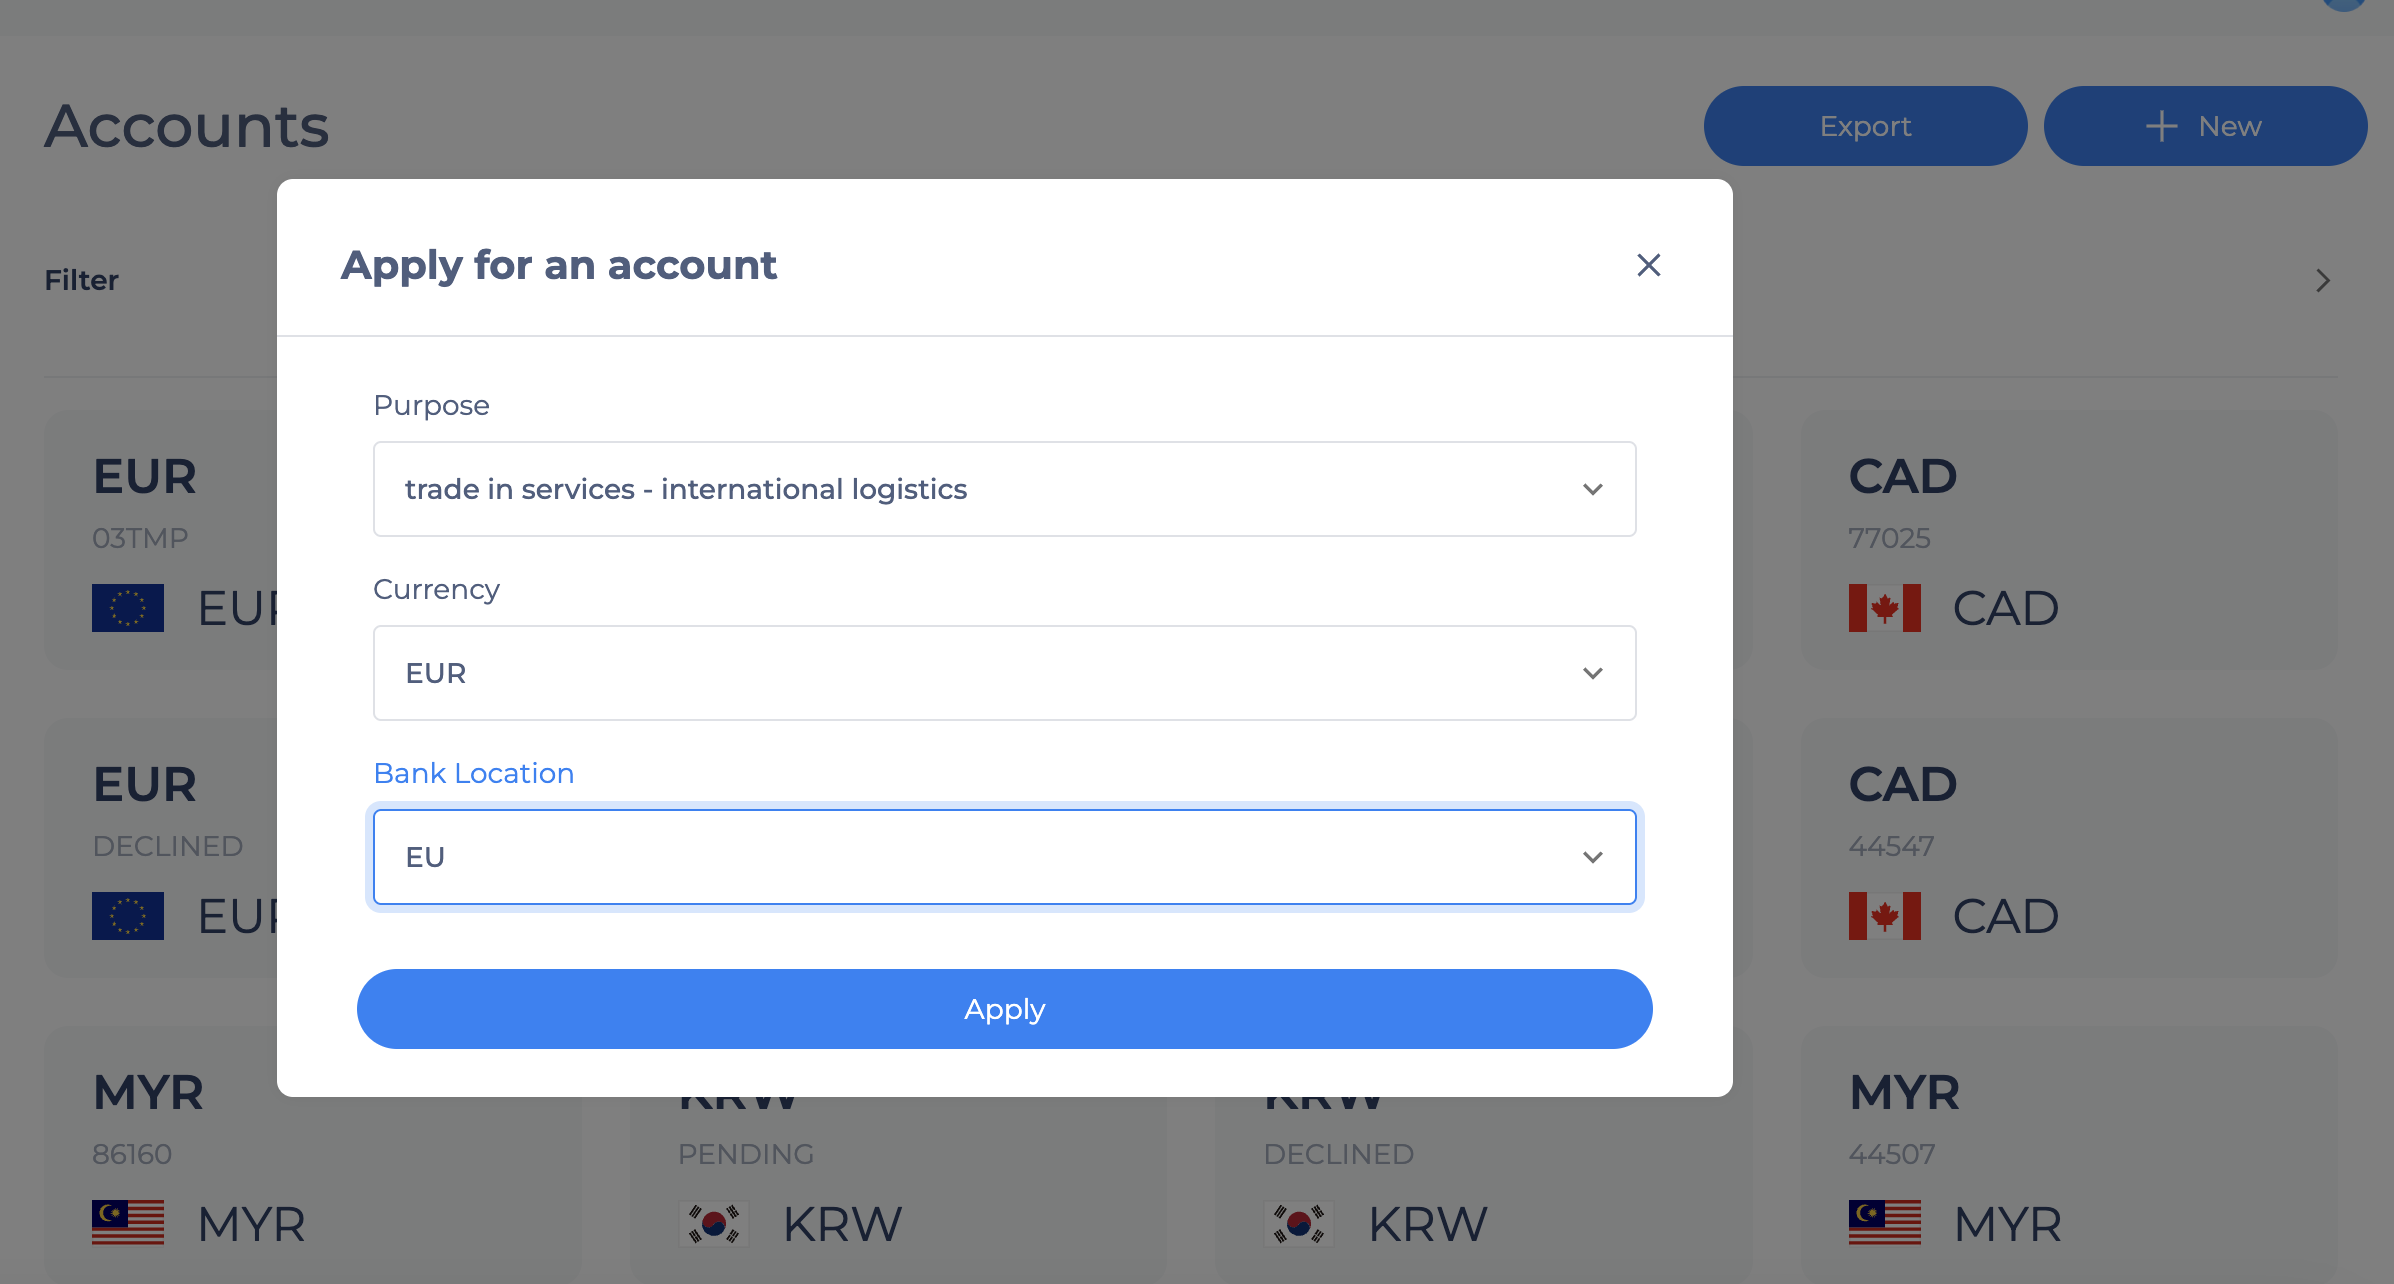The image size is (2394, 1284).
Task: Open the Purpose dropdown
Action: (1004, 489)
